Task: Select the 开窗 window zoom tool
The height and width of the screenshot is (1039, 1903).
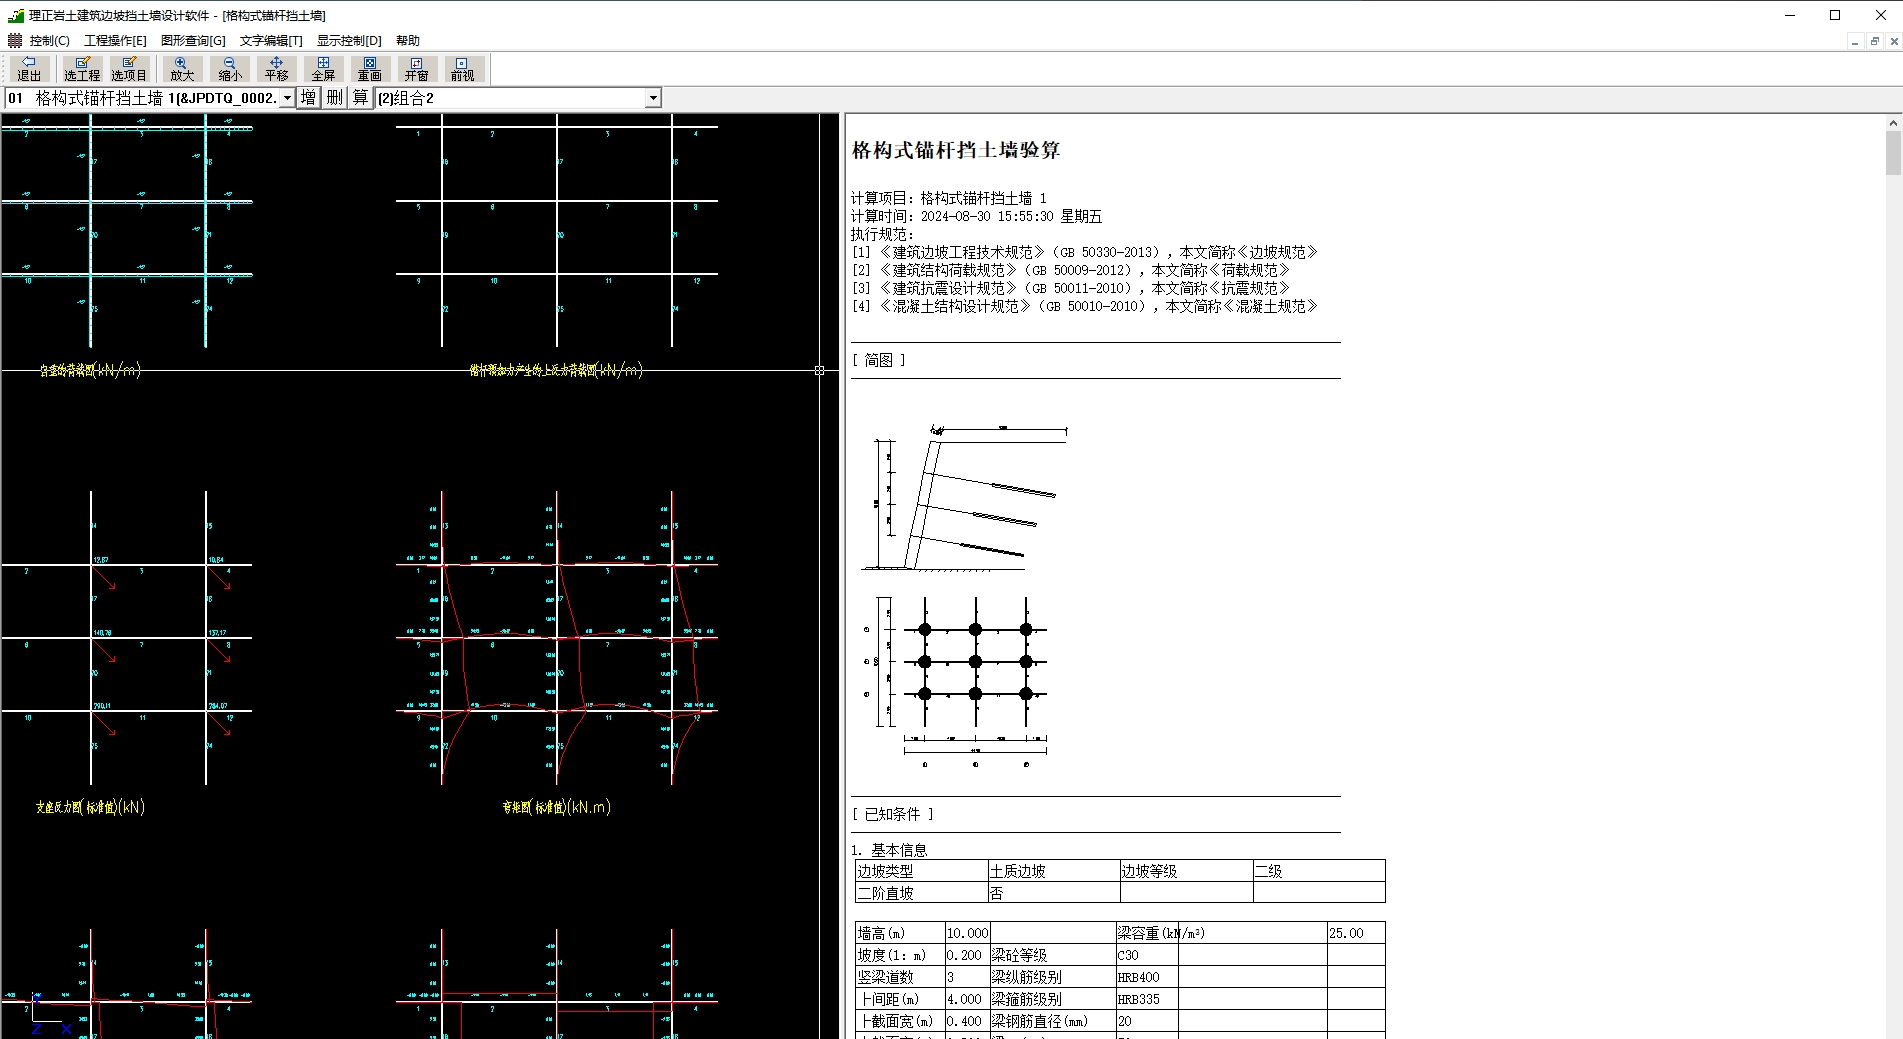Action: 416,69
